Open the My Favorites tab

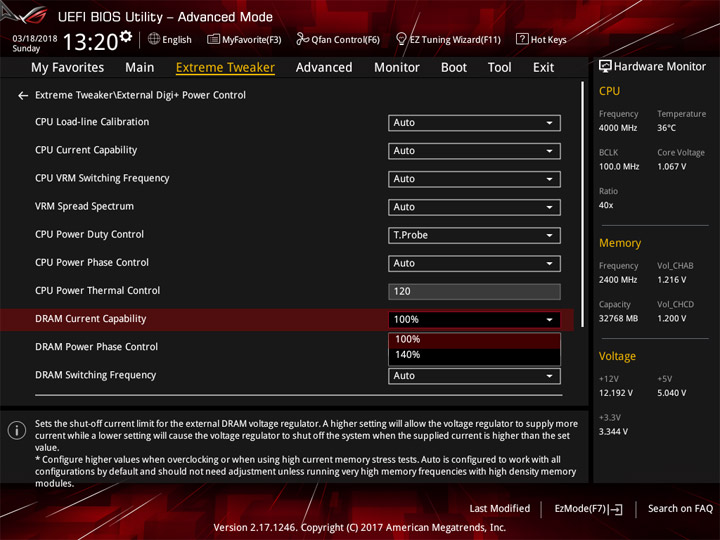click(68, 68)
